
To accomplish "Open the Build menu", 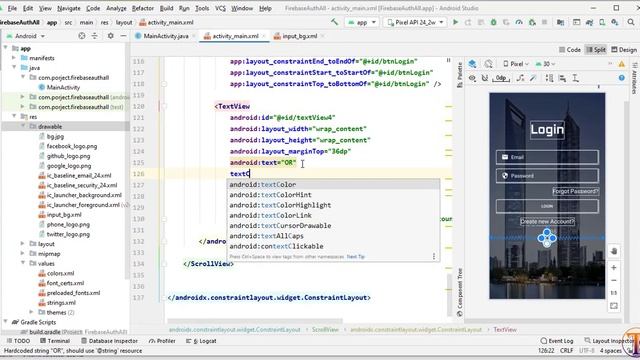I will [x=166, y=8].
